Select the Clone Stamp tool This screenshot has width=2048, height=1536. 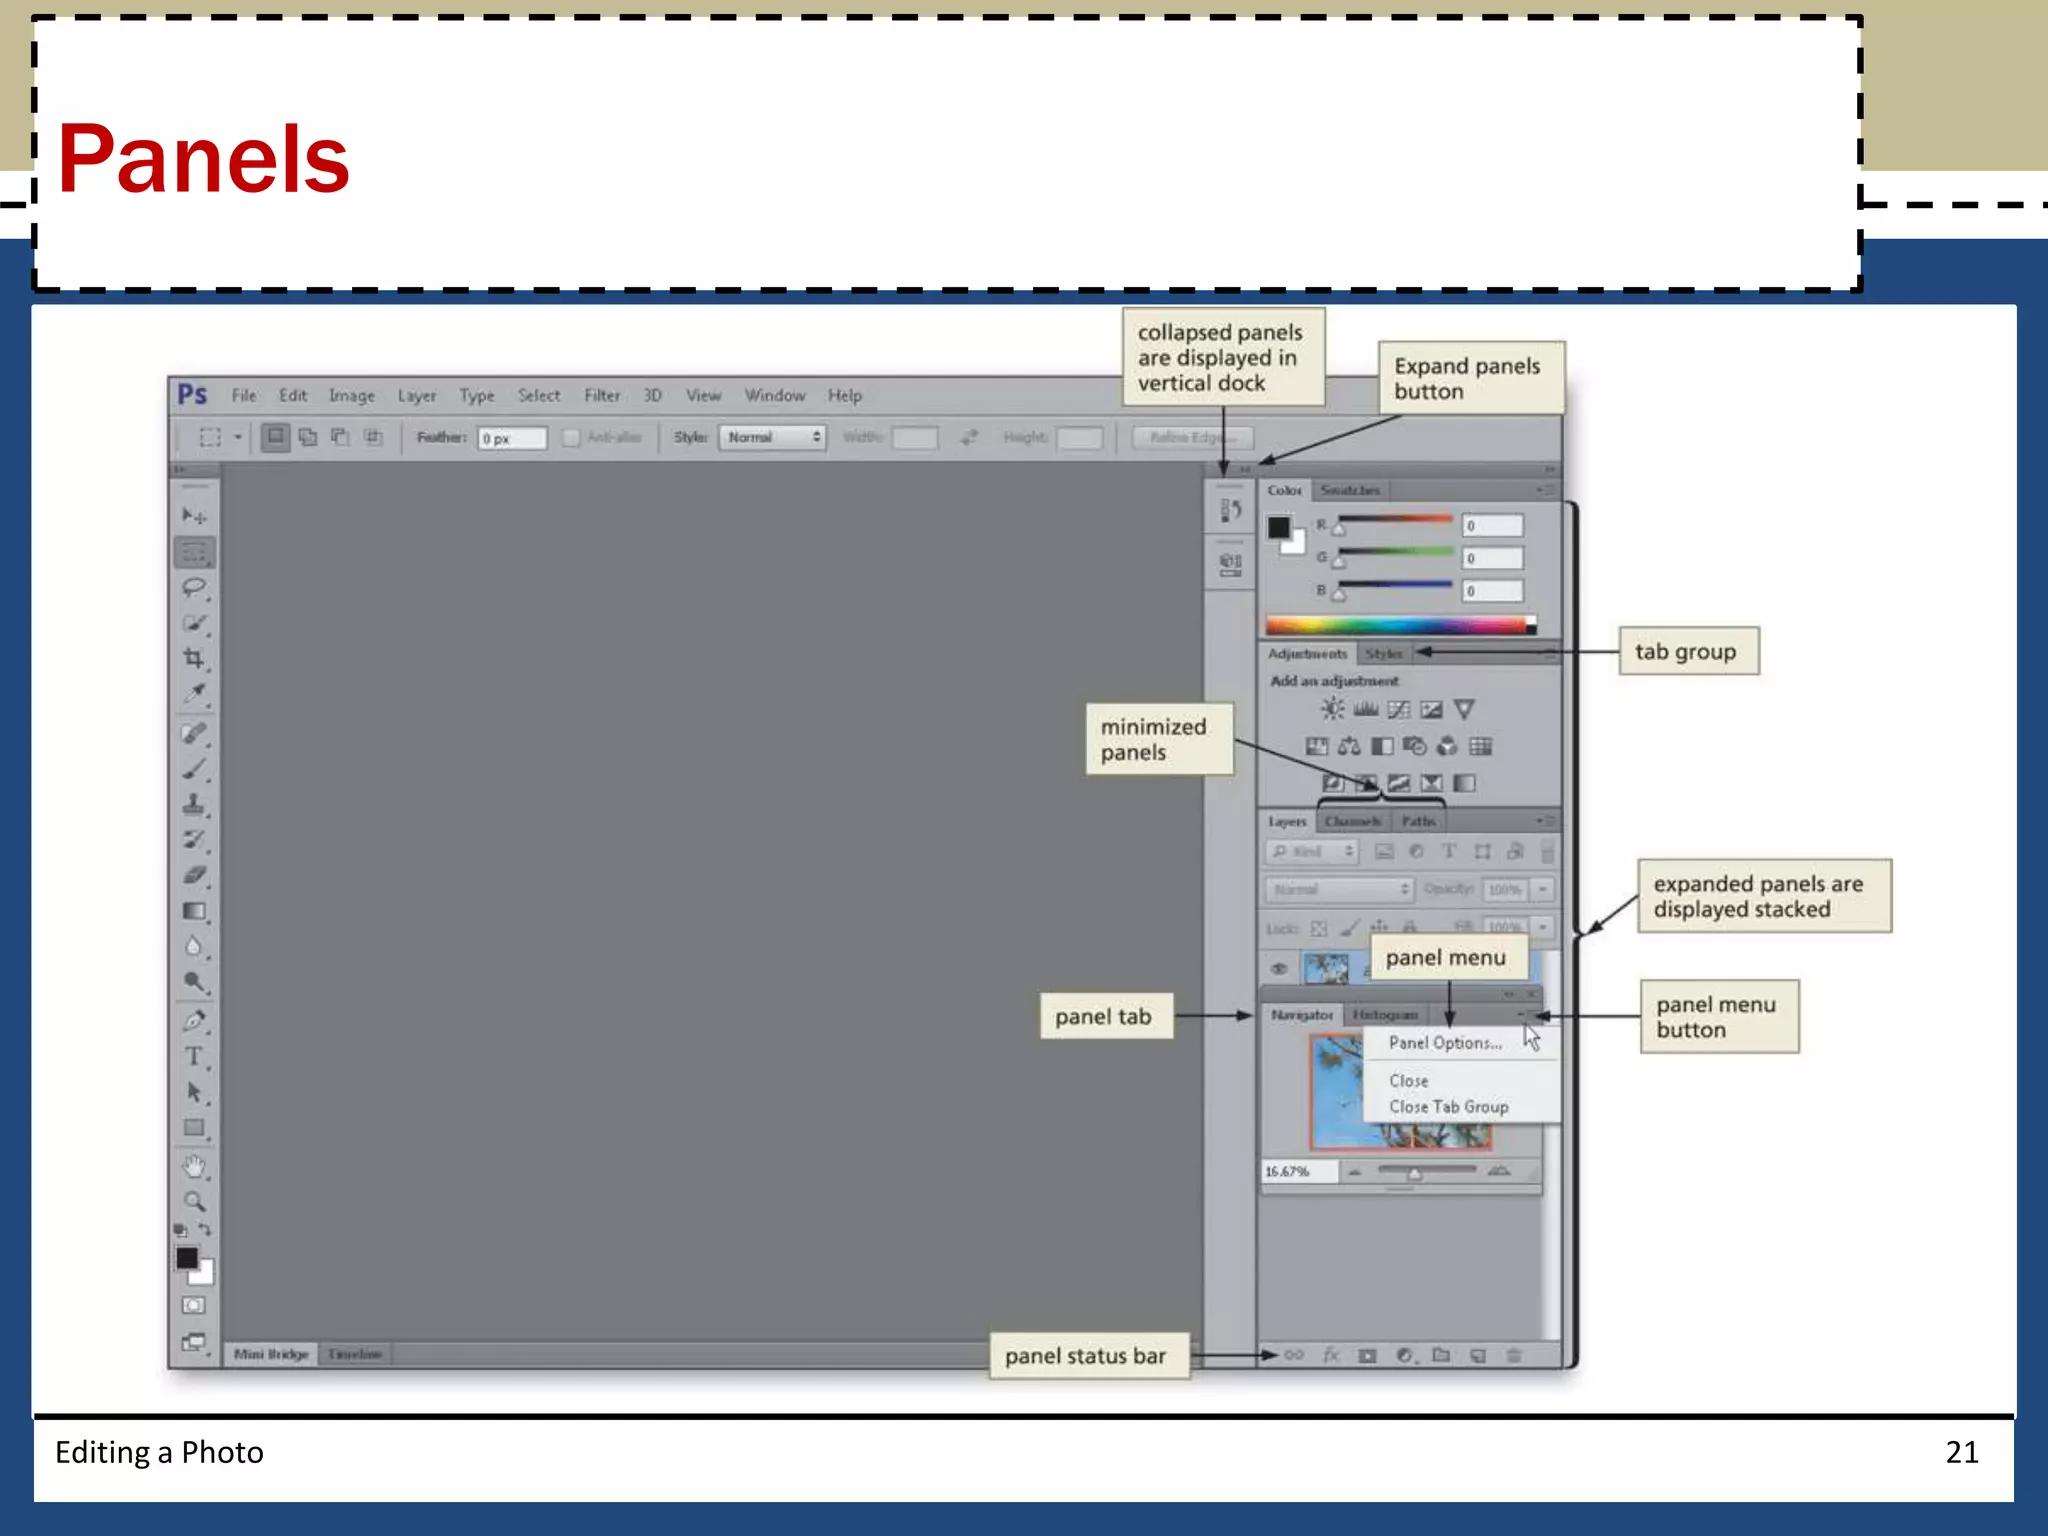[x=194, y=803]
